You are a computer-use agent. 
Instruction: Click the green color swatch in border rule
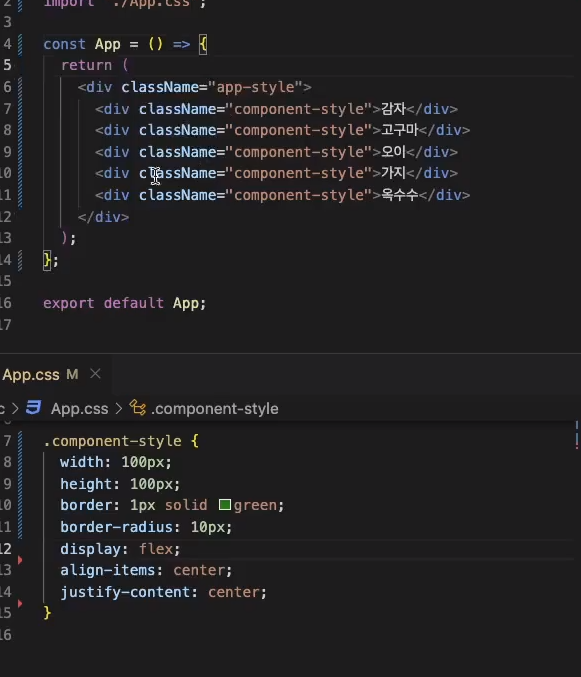tap(224, 505)
